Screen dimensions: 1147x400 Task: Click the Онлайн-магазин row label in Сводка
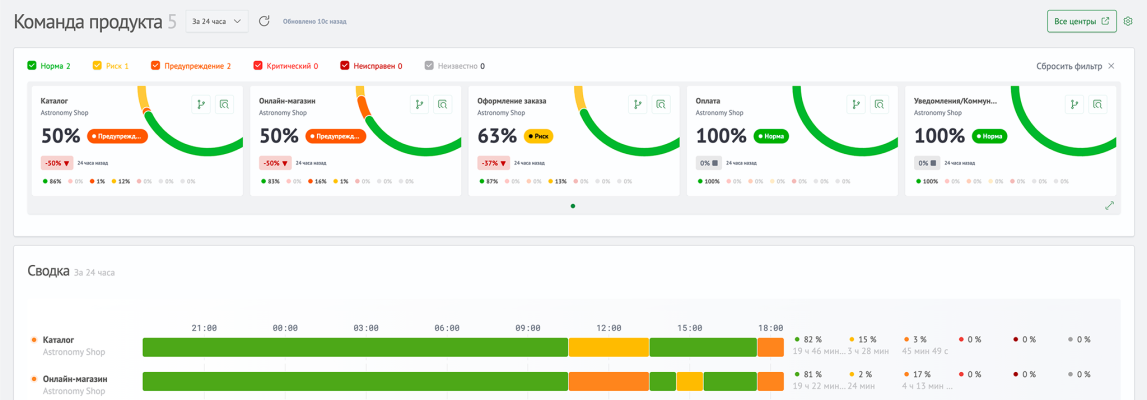pyautogui.click(x=75, y=380)
